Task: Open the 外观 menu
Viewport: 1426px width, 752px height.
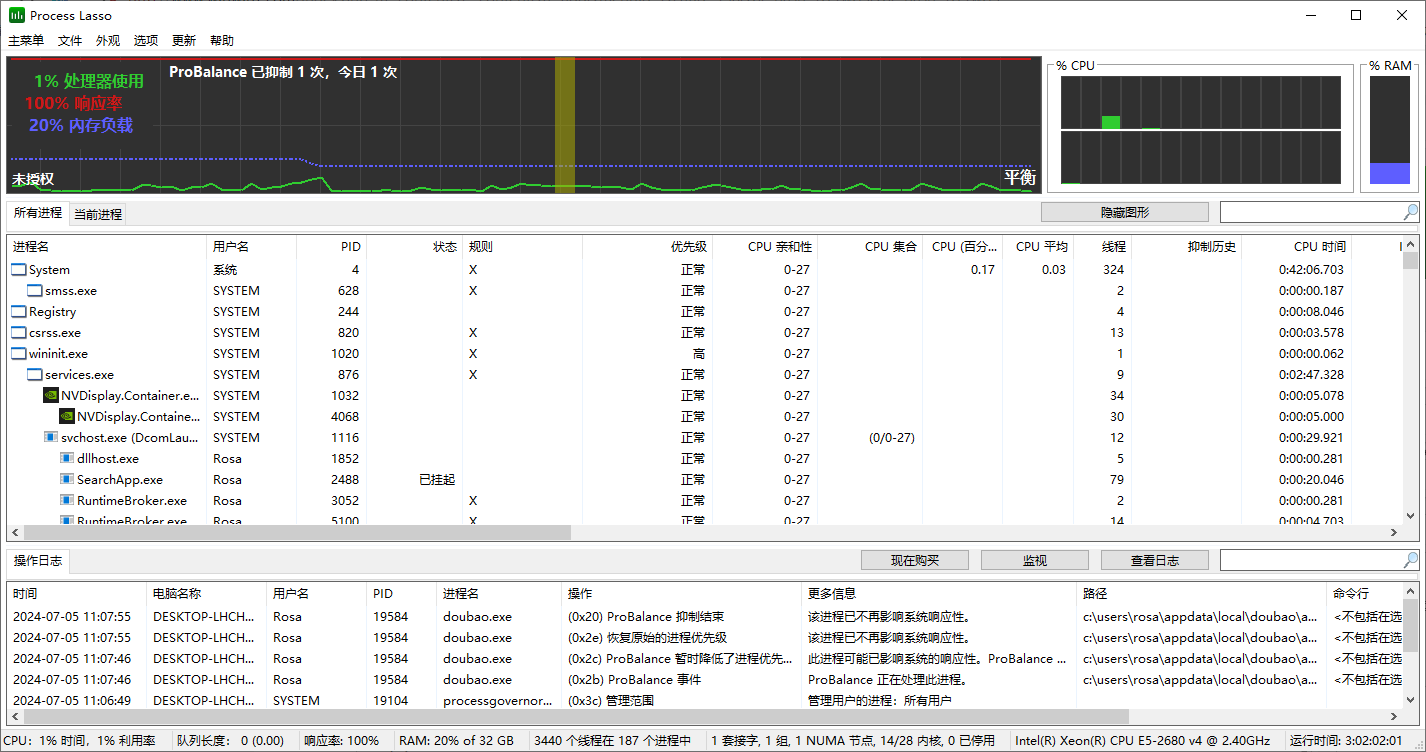Action: click(x=108, y=41)
